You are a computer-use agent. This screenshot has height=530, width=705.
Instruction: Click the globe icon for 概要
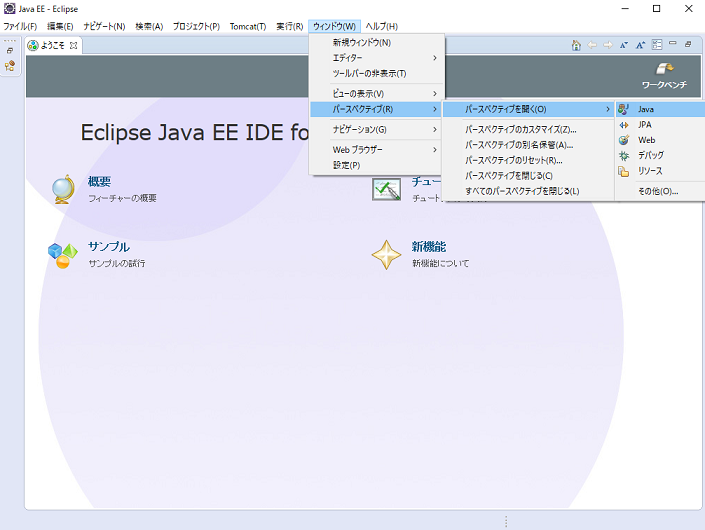coord(63,189)
